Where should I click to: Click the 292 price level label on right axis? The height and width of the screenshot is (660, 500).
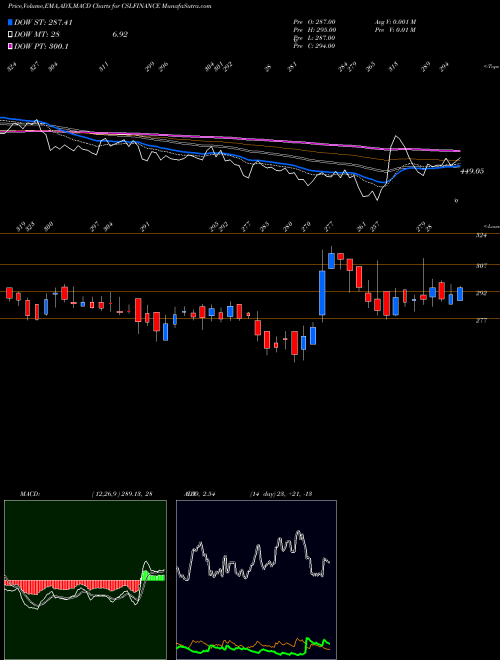click(x=481, y=293)
